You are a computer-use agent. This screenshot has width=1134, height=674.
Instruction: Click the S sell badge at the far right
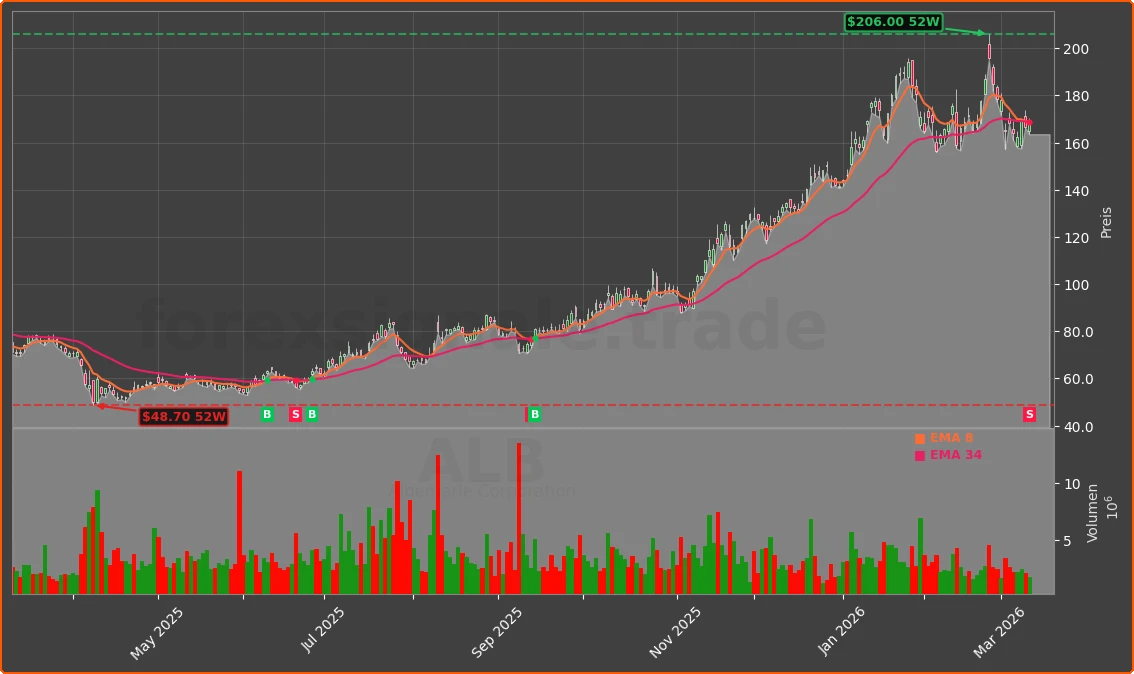(1028, 414)
